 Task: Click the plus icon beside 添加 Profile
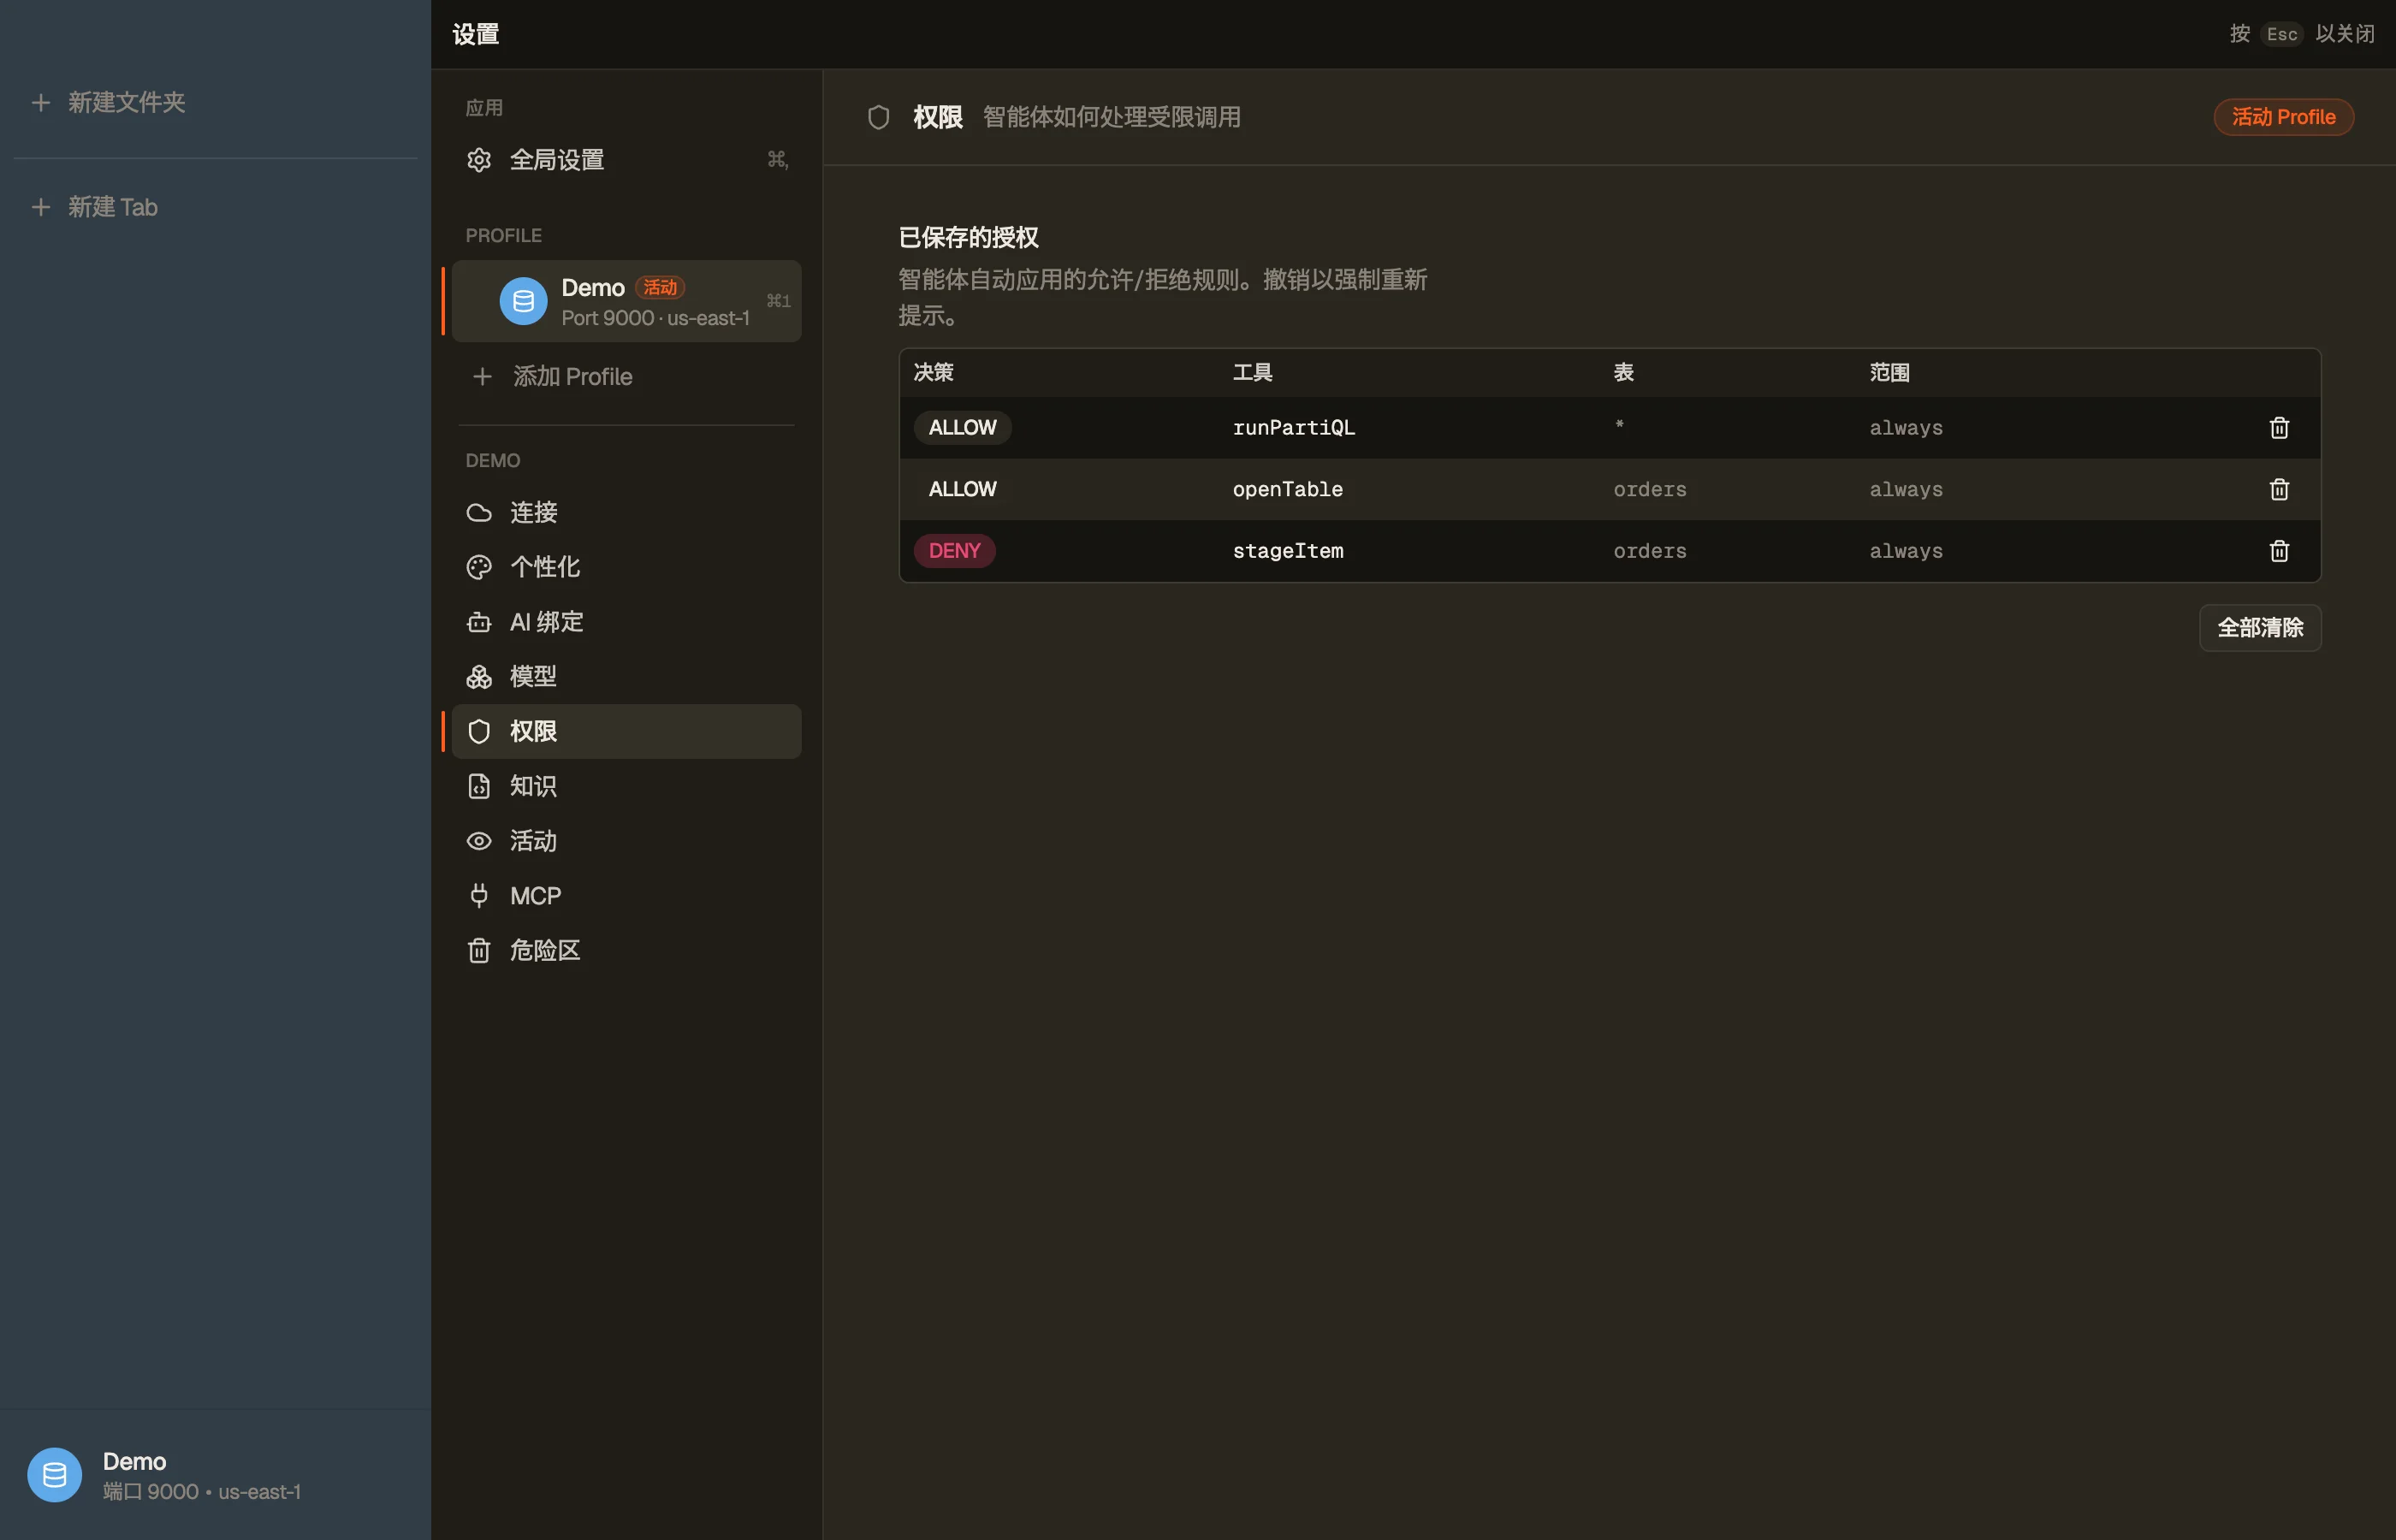[x=482, y=376]
